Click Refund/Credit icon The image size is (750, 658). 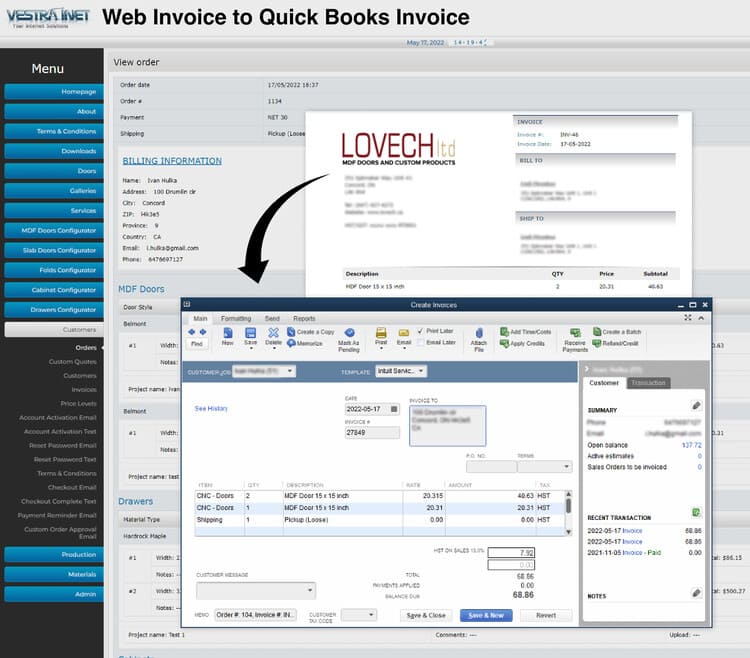coord(596,343)
